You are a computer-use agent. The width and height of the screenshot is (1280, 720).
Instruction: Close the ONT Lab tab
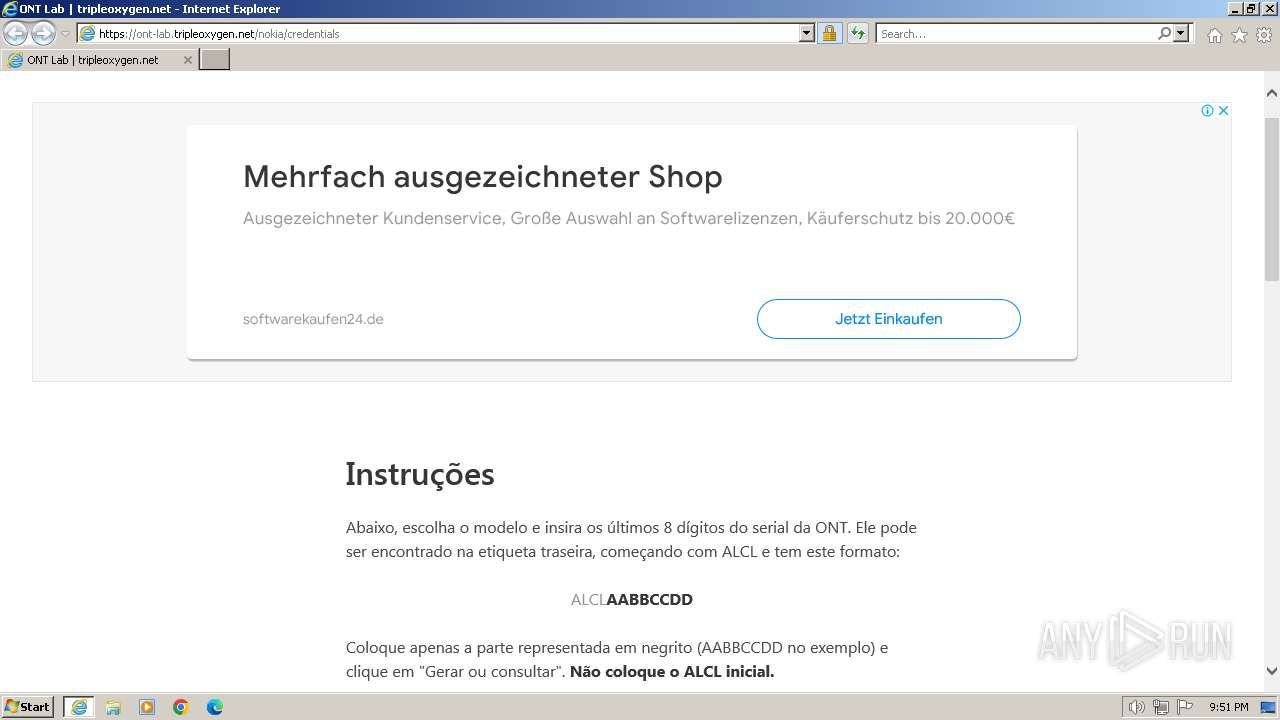click(x=187, y=60)
